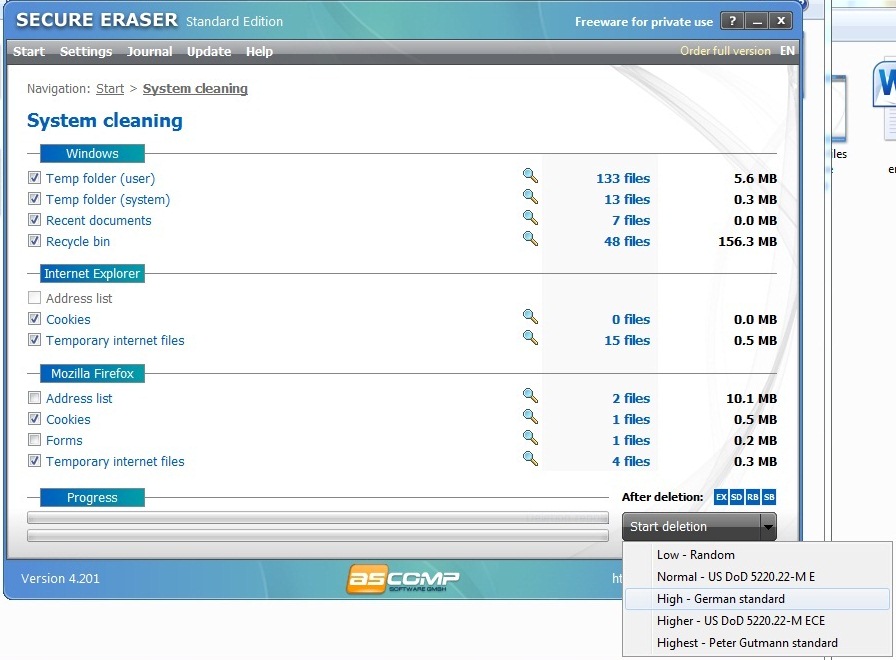Screen dimensions: 896x660
Task: Toggle the Recycle bin checkbox
Action: [x=34, y=241]
